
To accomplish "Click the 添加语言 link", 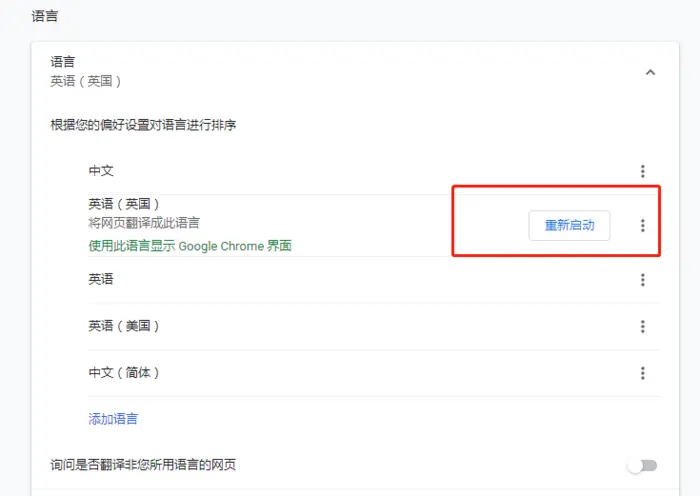I will [113, 419].
